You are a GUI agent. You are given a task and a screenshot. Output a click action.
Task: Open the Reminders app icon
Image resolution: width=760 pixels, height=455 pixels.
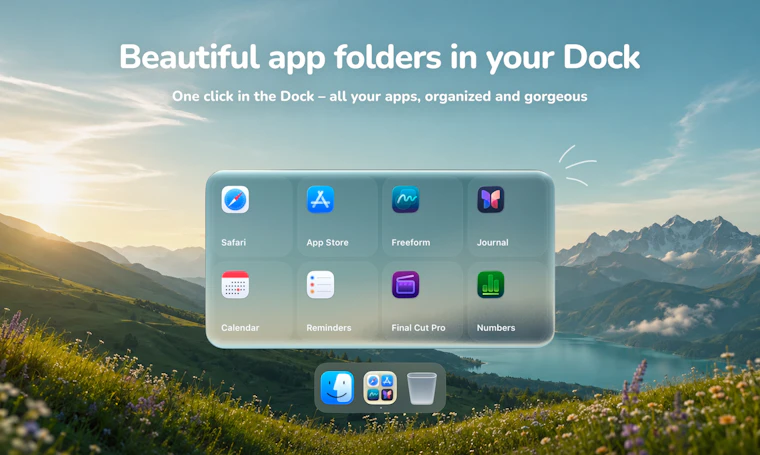(x=320, y=284)
